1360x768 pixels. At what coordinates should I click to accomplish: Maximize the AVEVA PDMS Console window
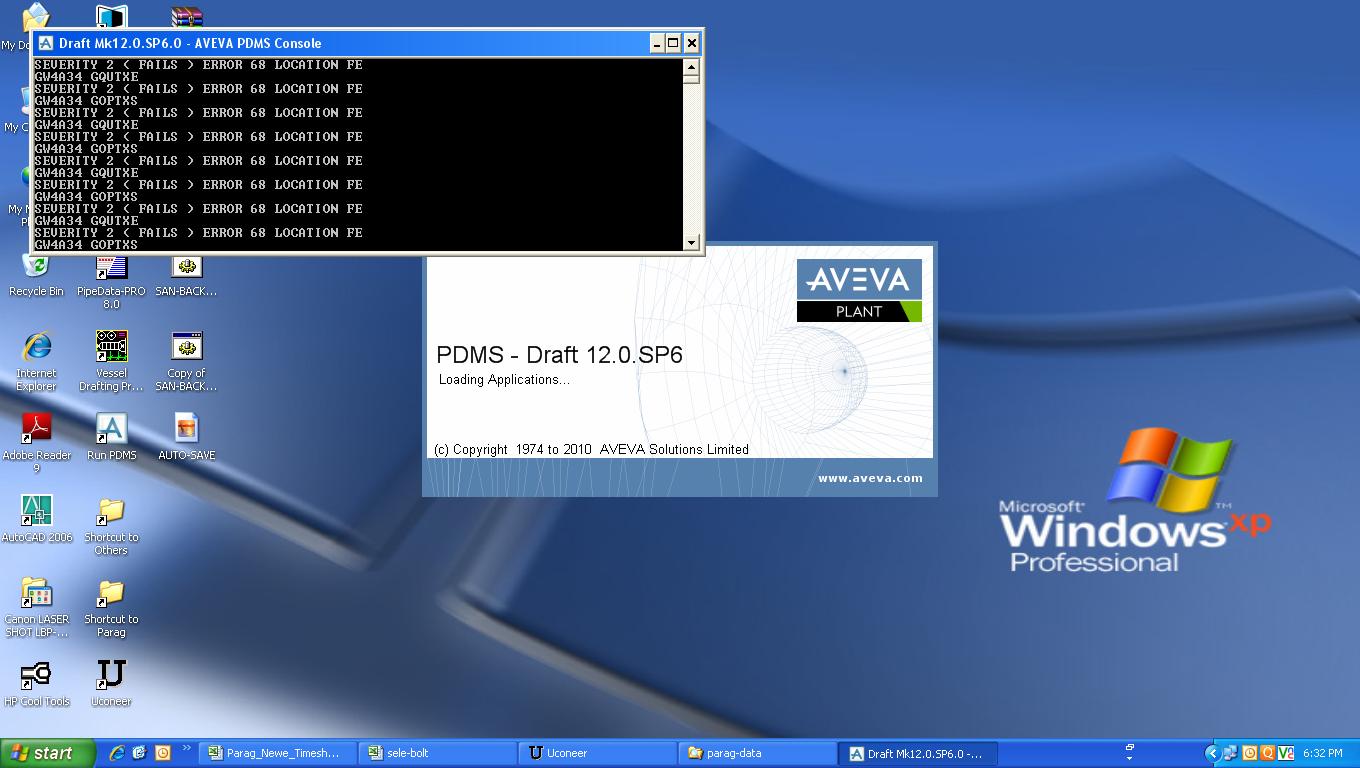[x=673, y=43]
